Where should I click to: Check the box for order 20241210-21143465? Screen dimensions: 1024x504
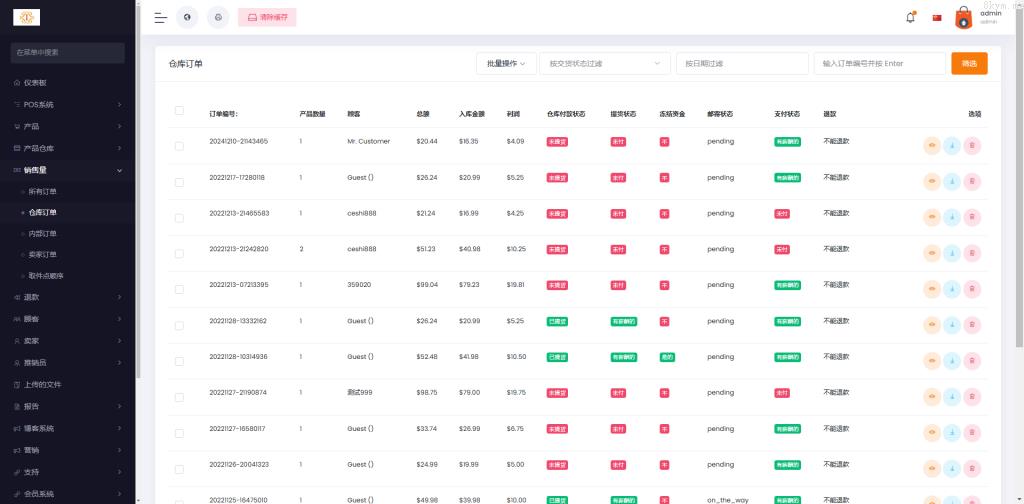[x=179, y=146]
